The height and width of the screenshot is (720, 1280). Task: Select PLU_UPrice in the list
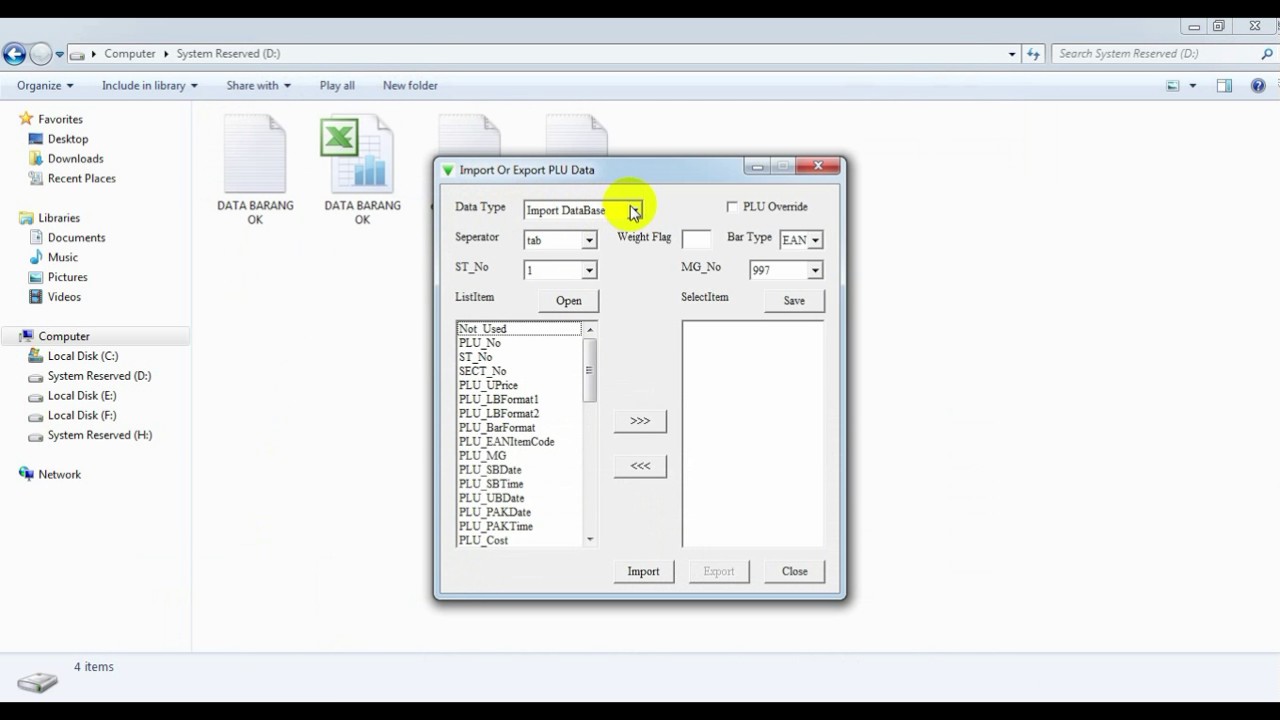pyautogui.click(x=488, y=385)
